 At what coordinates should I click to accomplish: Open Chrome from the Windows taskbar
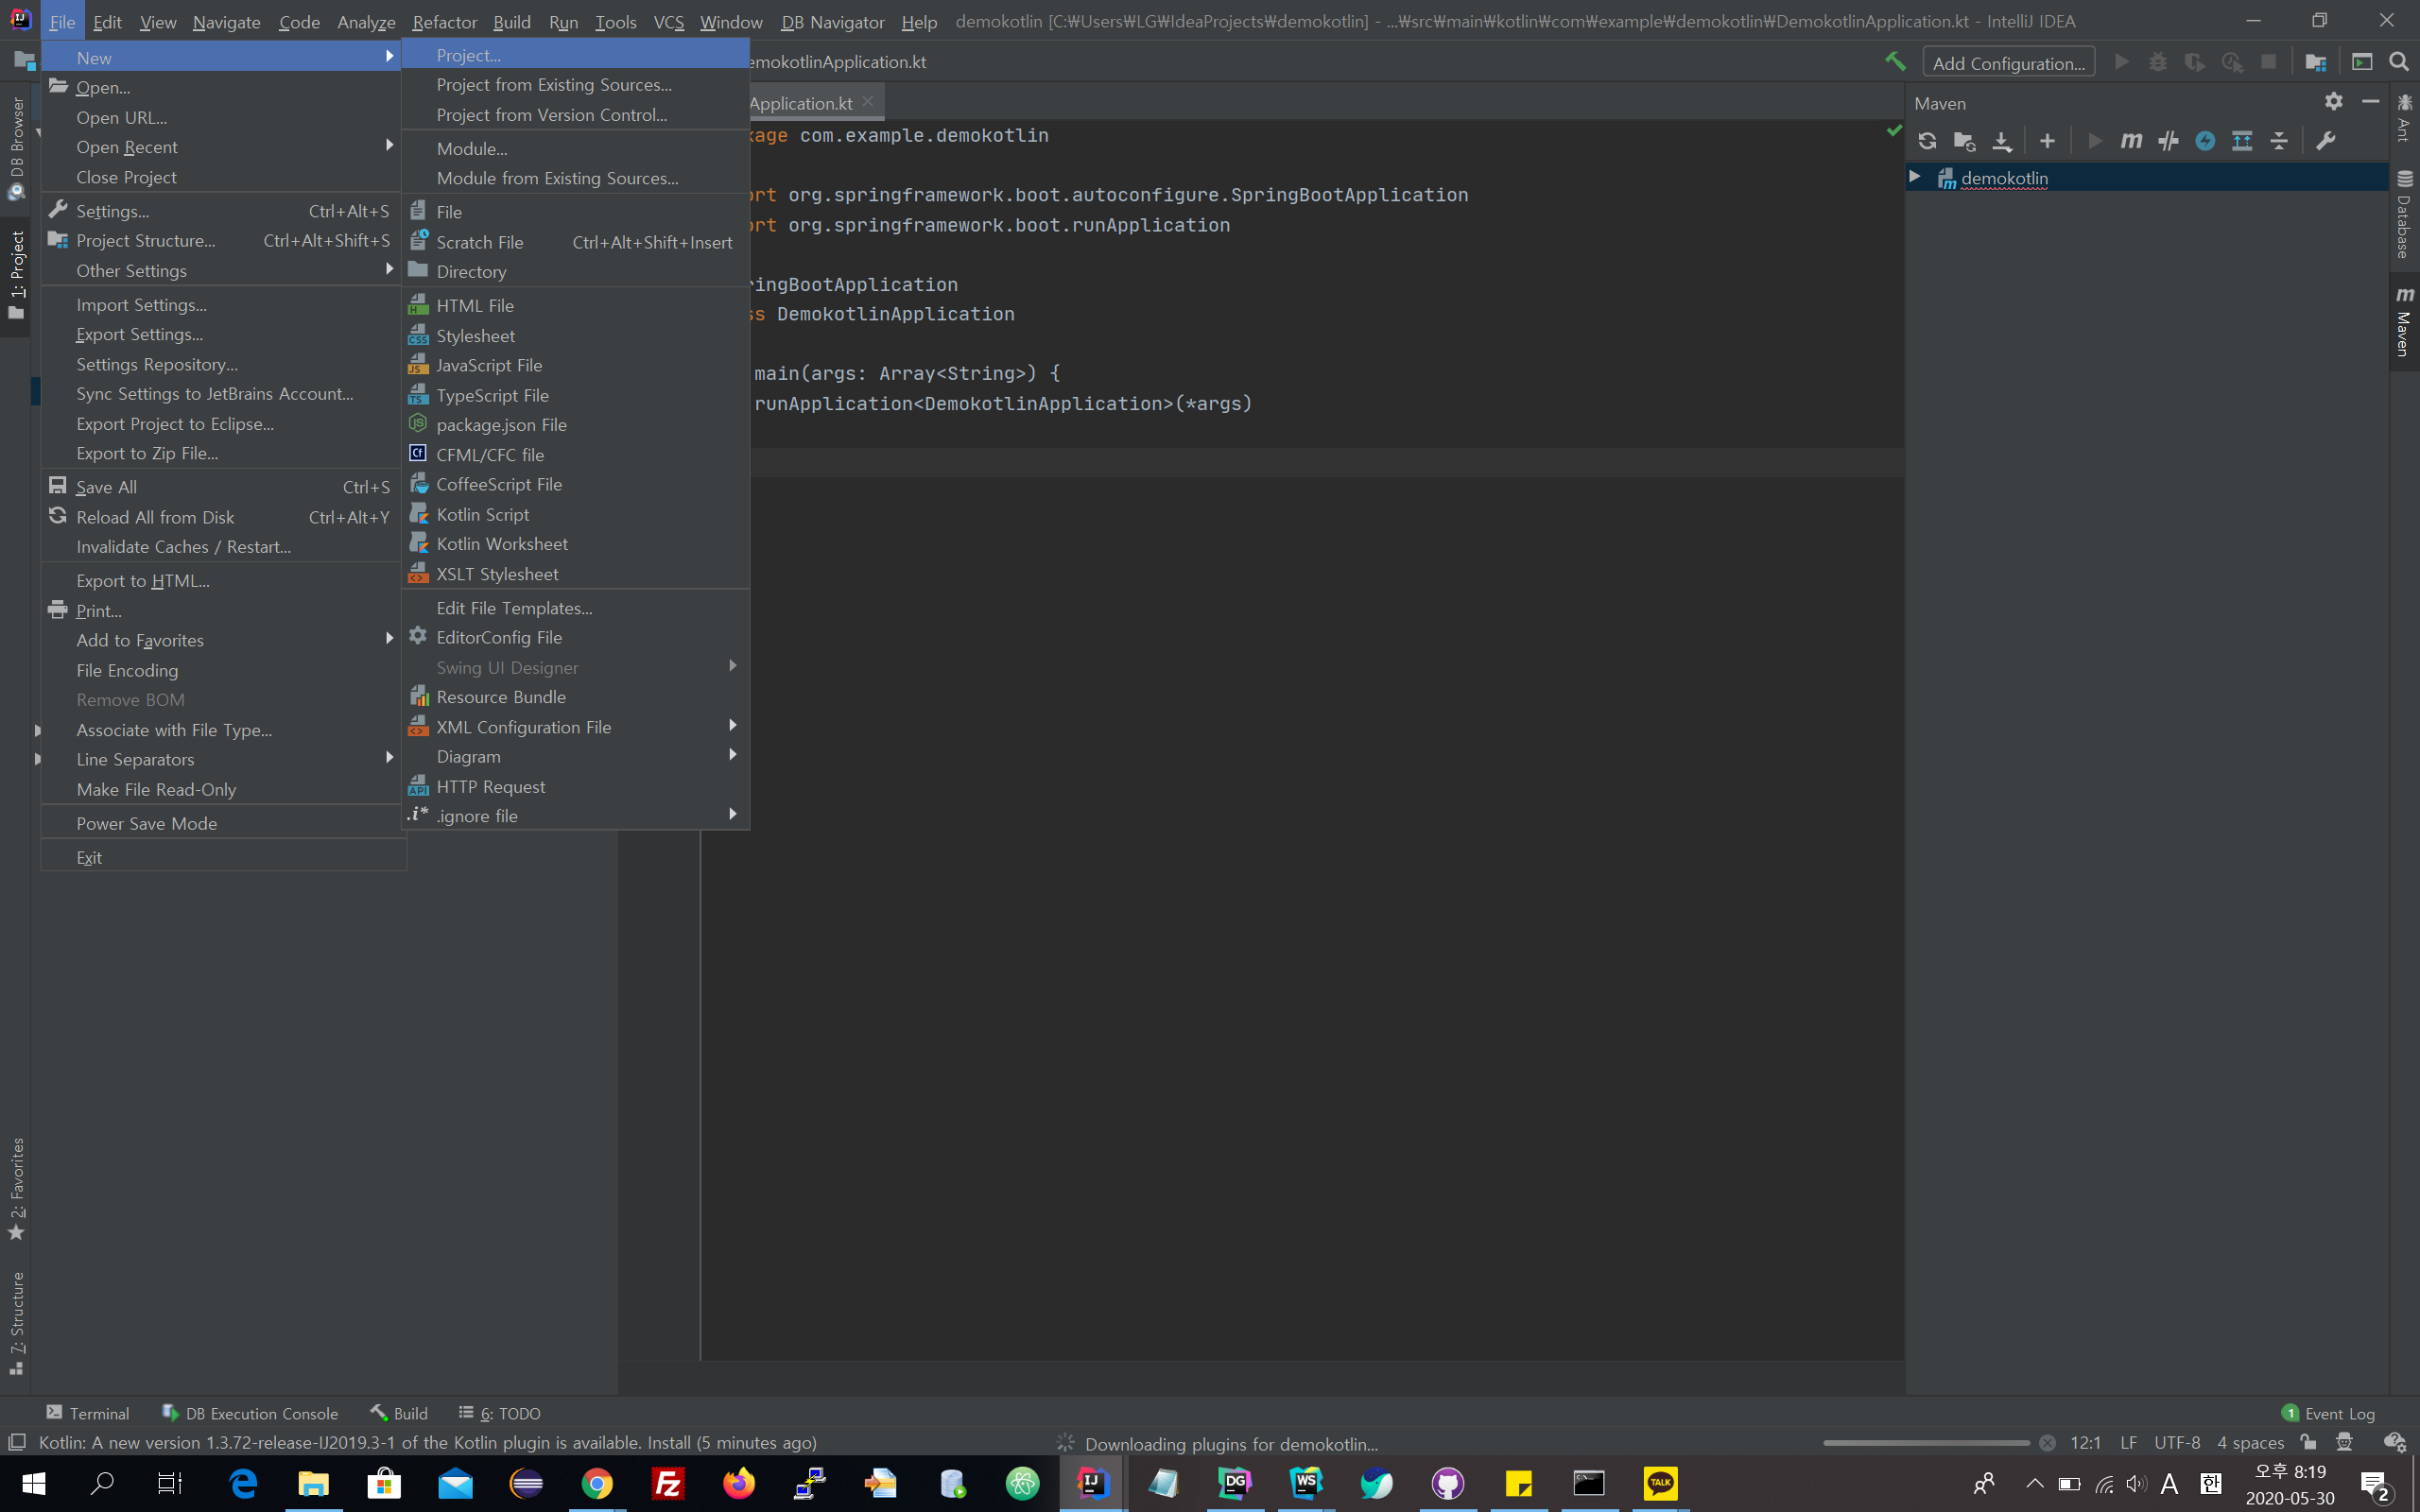[597, 1483]
